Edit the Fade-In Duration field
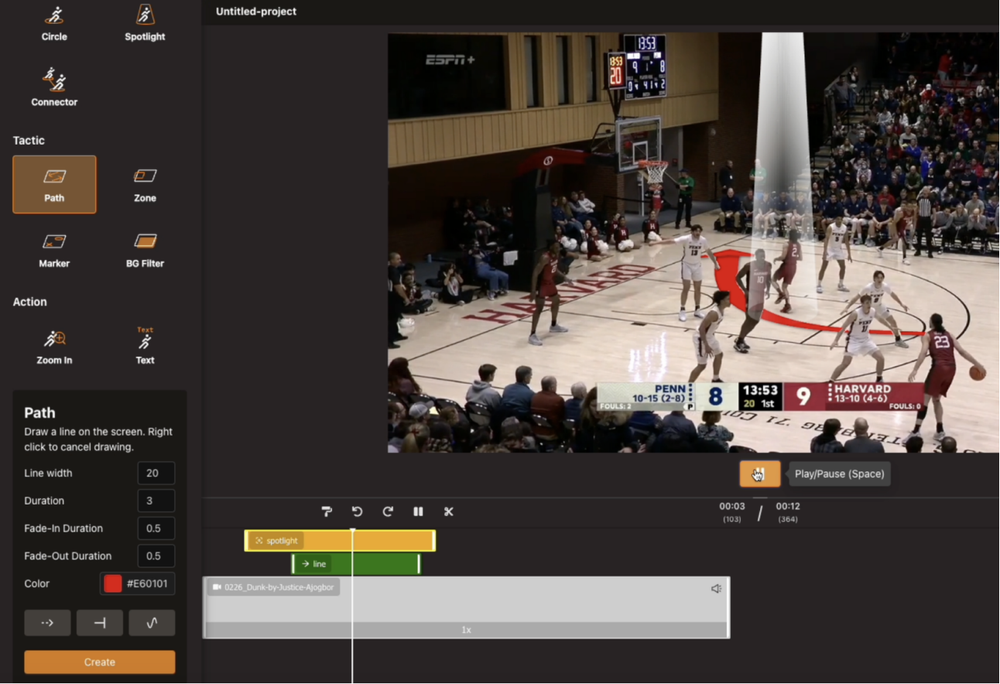This screenshot has height=684, width=1000. point(156,528)
